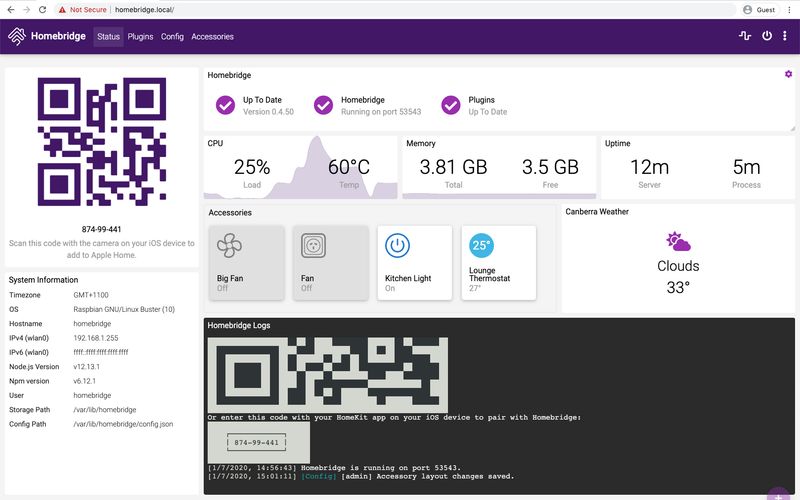Toggle the Big Fan accessory tile

246,263
